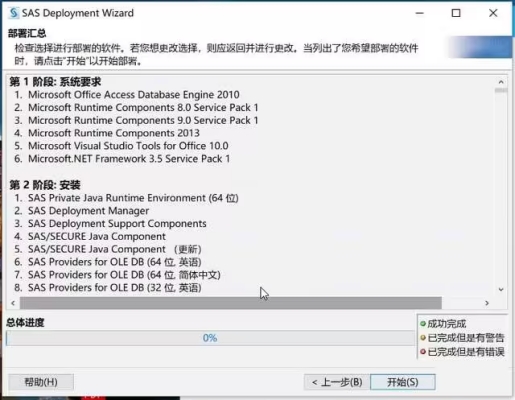
Task: Start deployment with 开始(S) button
Action: (403, 382)
